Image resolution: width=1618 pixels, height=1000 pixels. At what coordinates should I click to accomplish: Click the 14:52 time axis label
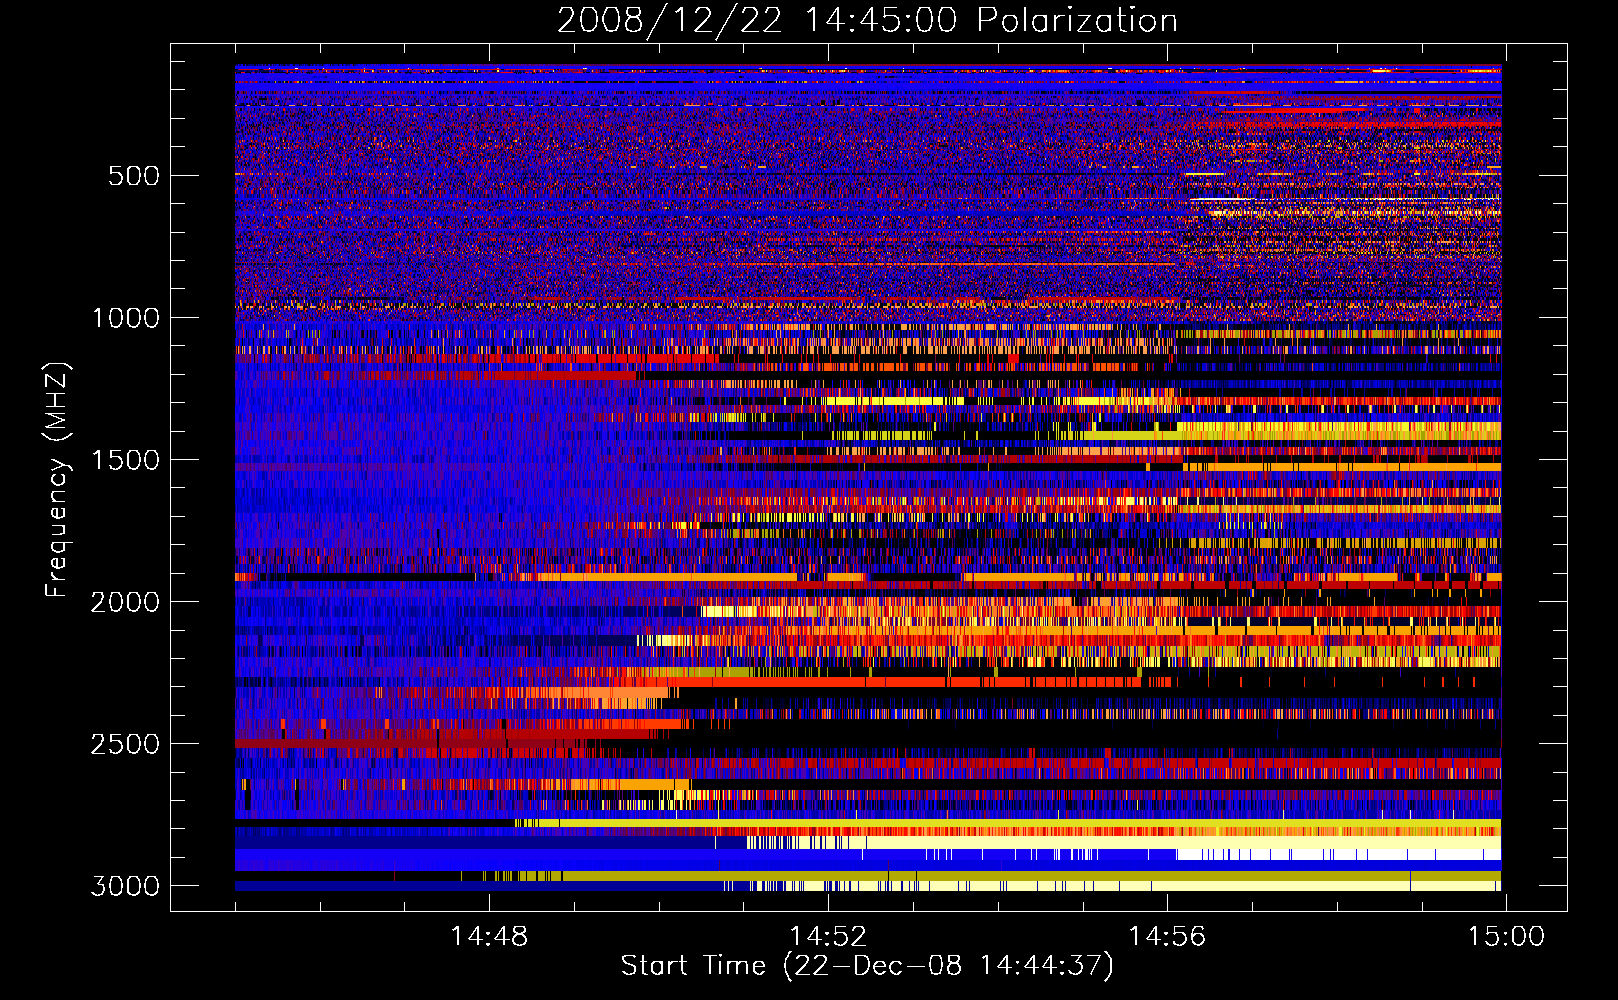click(828, 937)
